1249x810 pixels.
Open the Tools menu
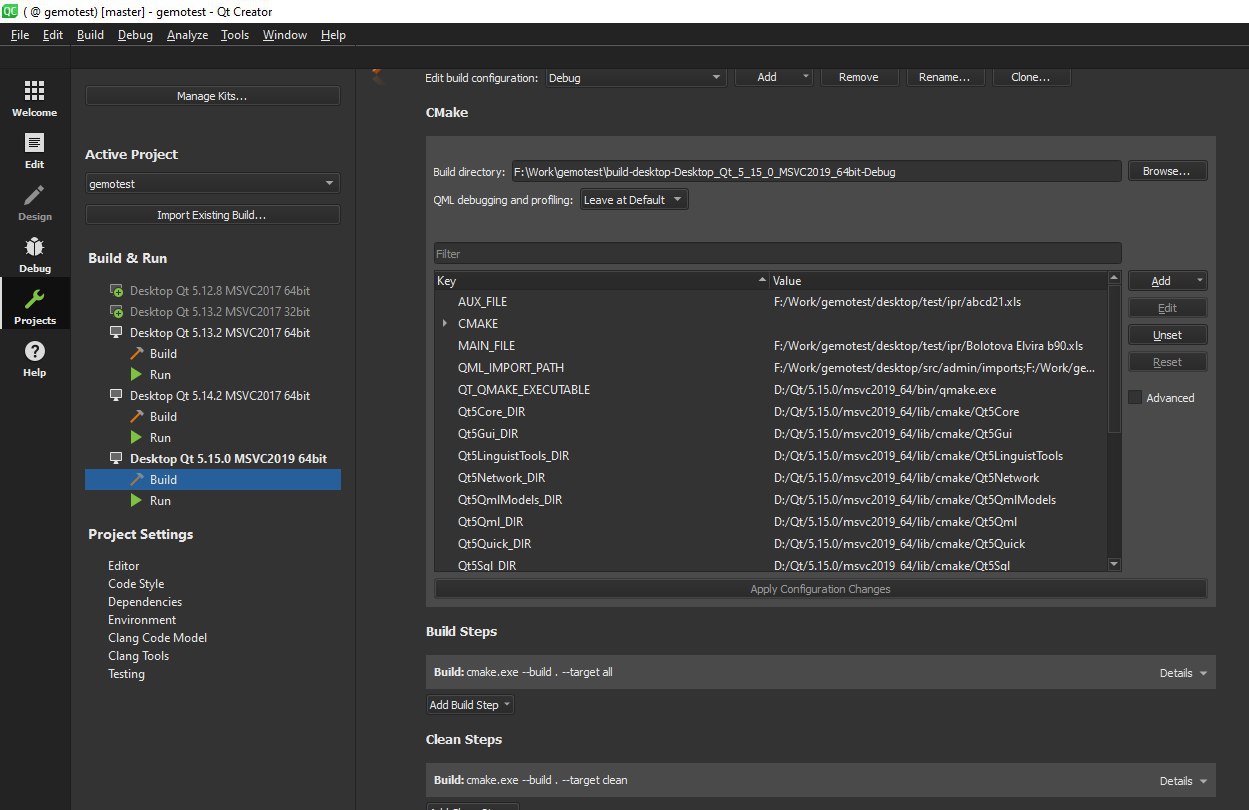coord(235,35)
